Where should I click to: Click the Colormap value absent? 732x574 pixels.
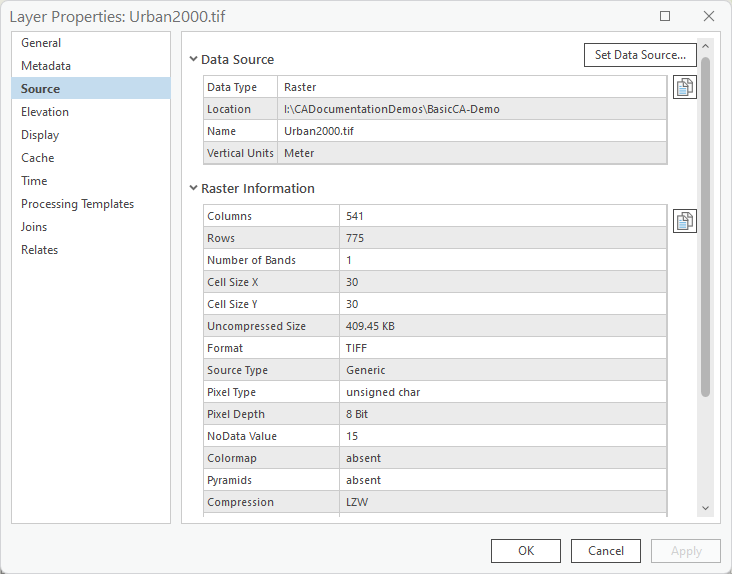click(363, 458)
